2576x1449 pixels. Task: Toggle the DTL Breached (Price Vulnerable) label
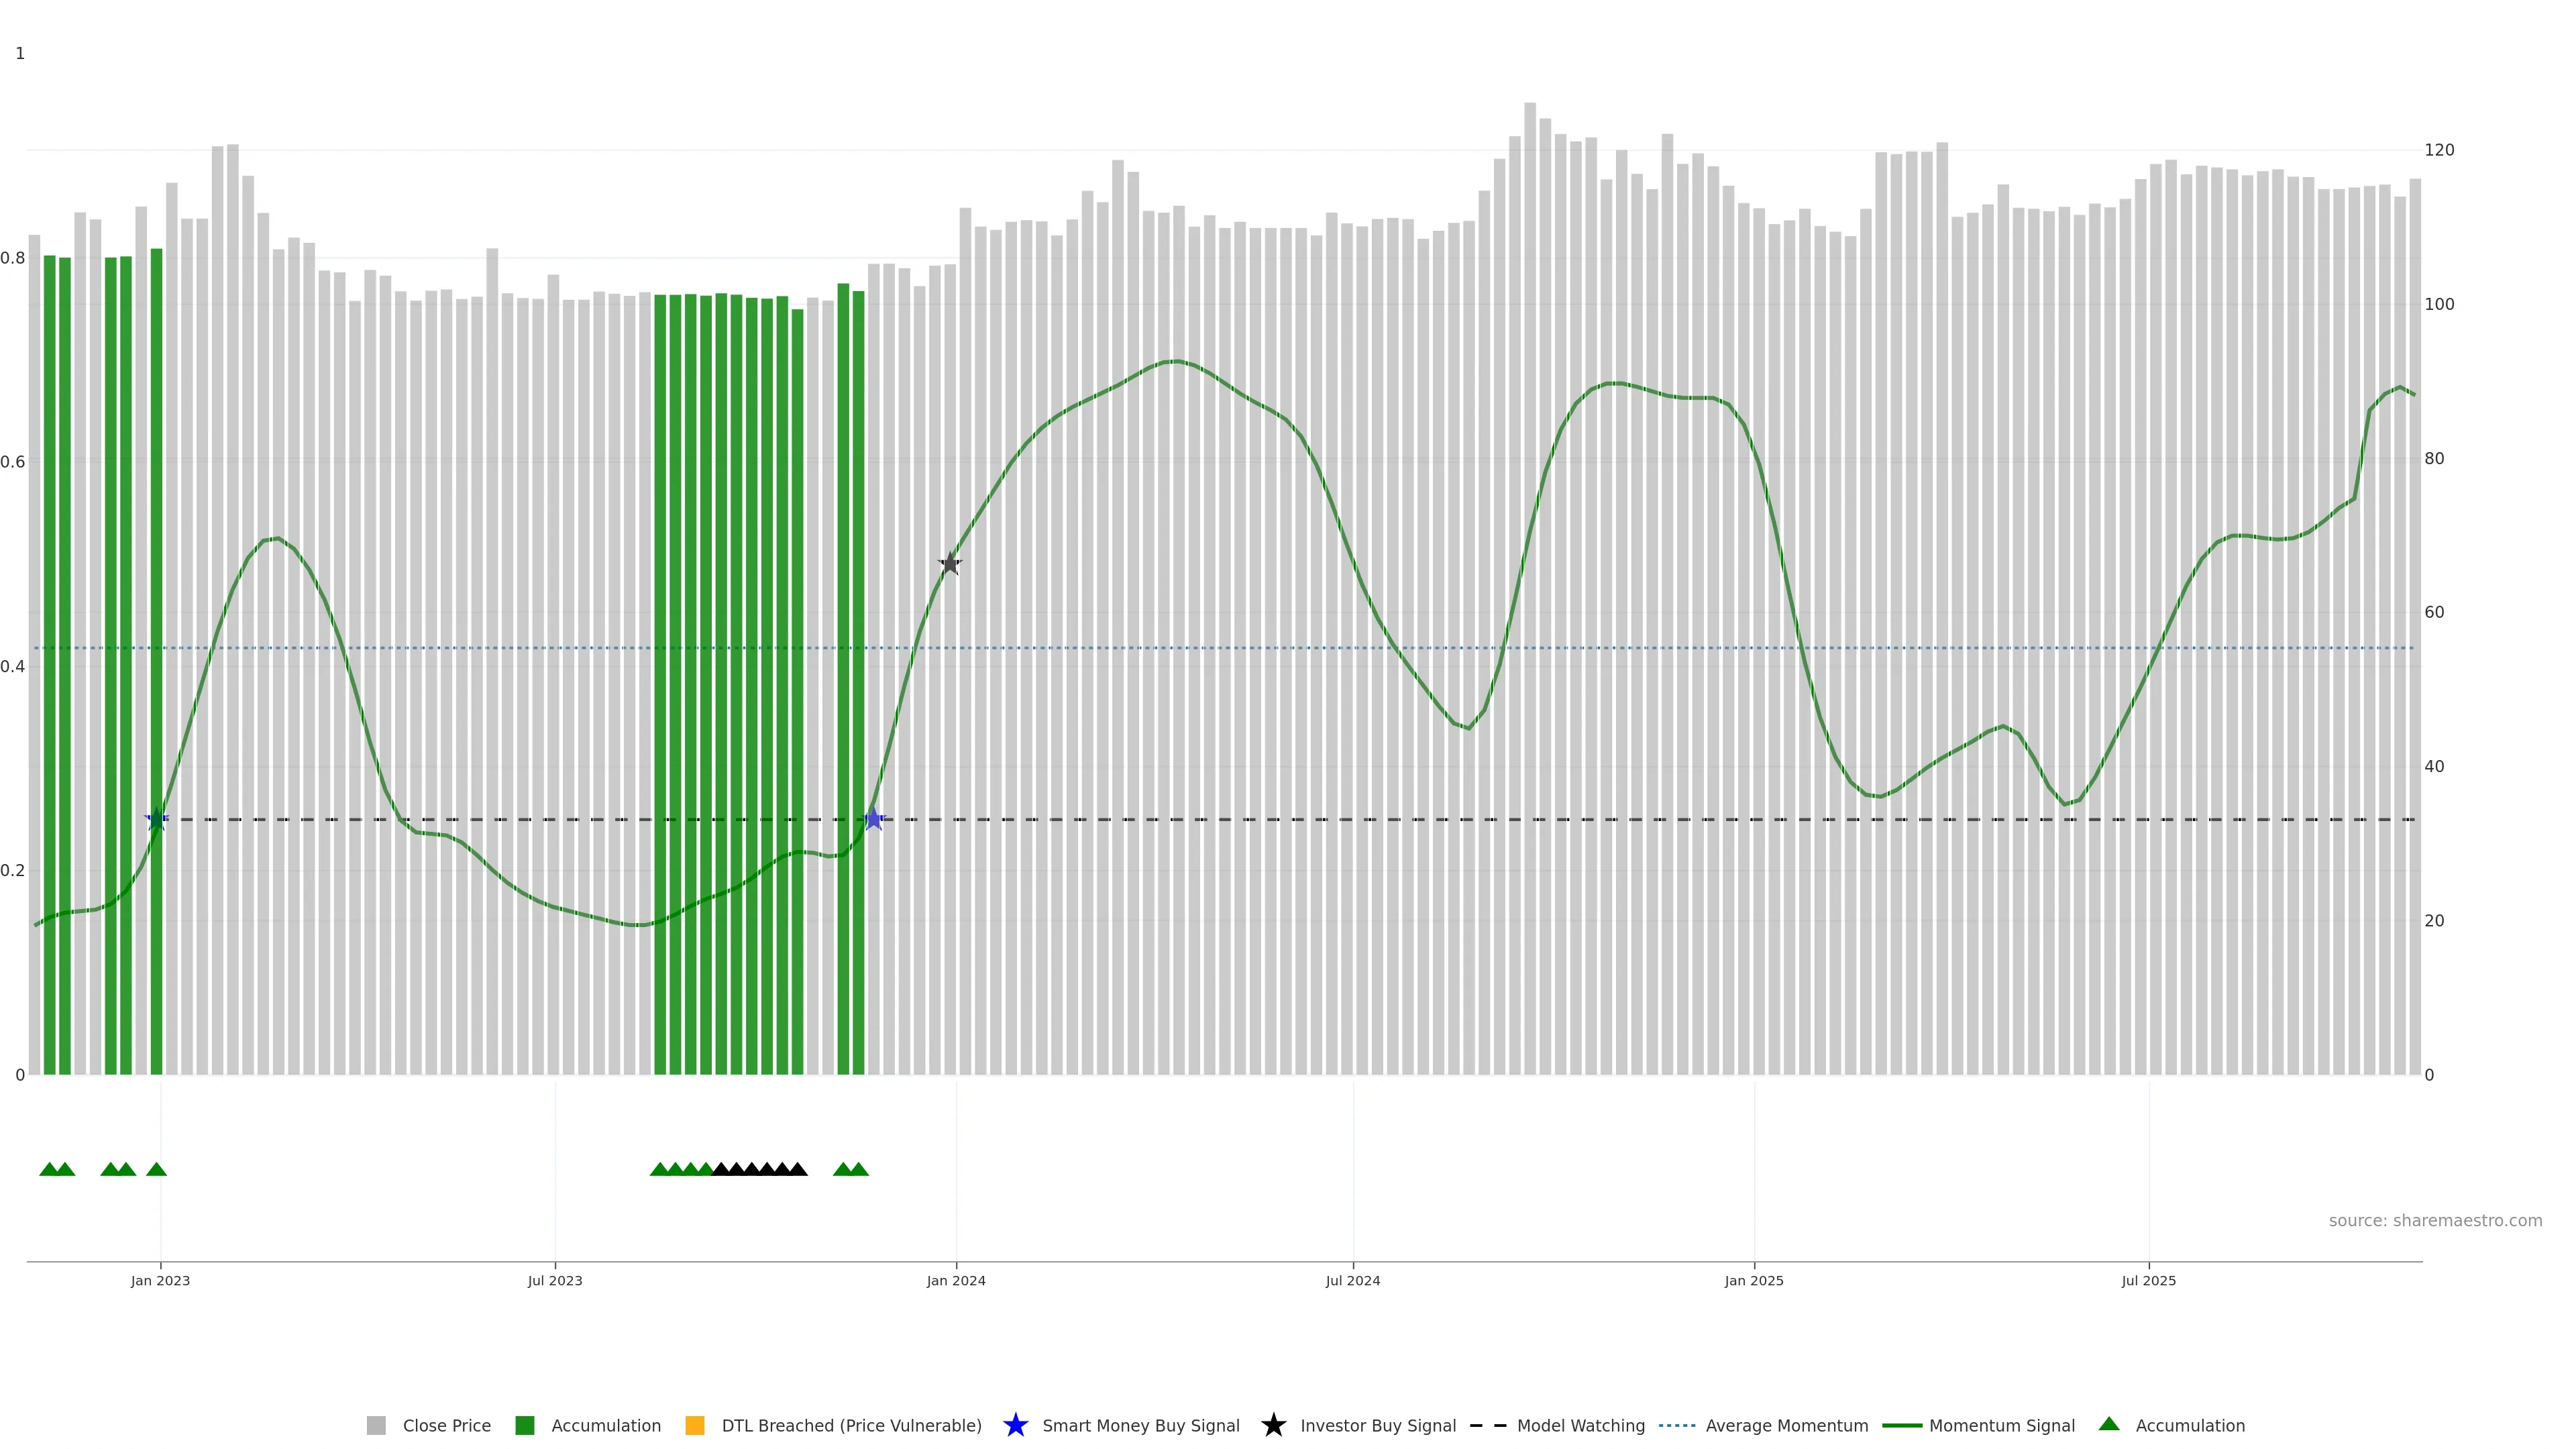[x=851, y=1425]
